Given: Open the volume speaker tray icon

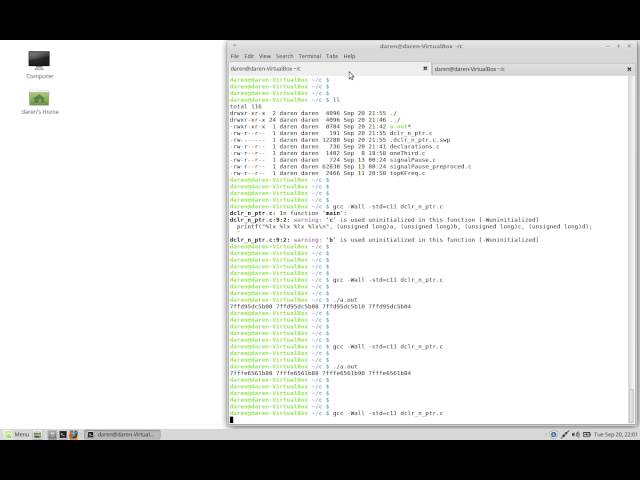Looking at the screenshot, I should (576, 435).
